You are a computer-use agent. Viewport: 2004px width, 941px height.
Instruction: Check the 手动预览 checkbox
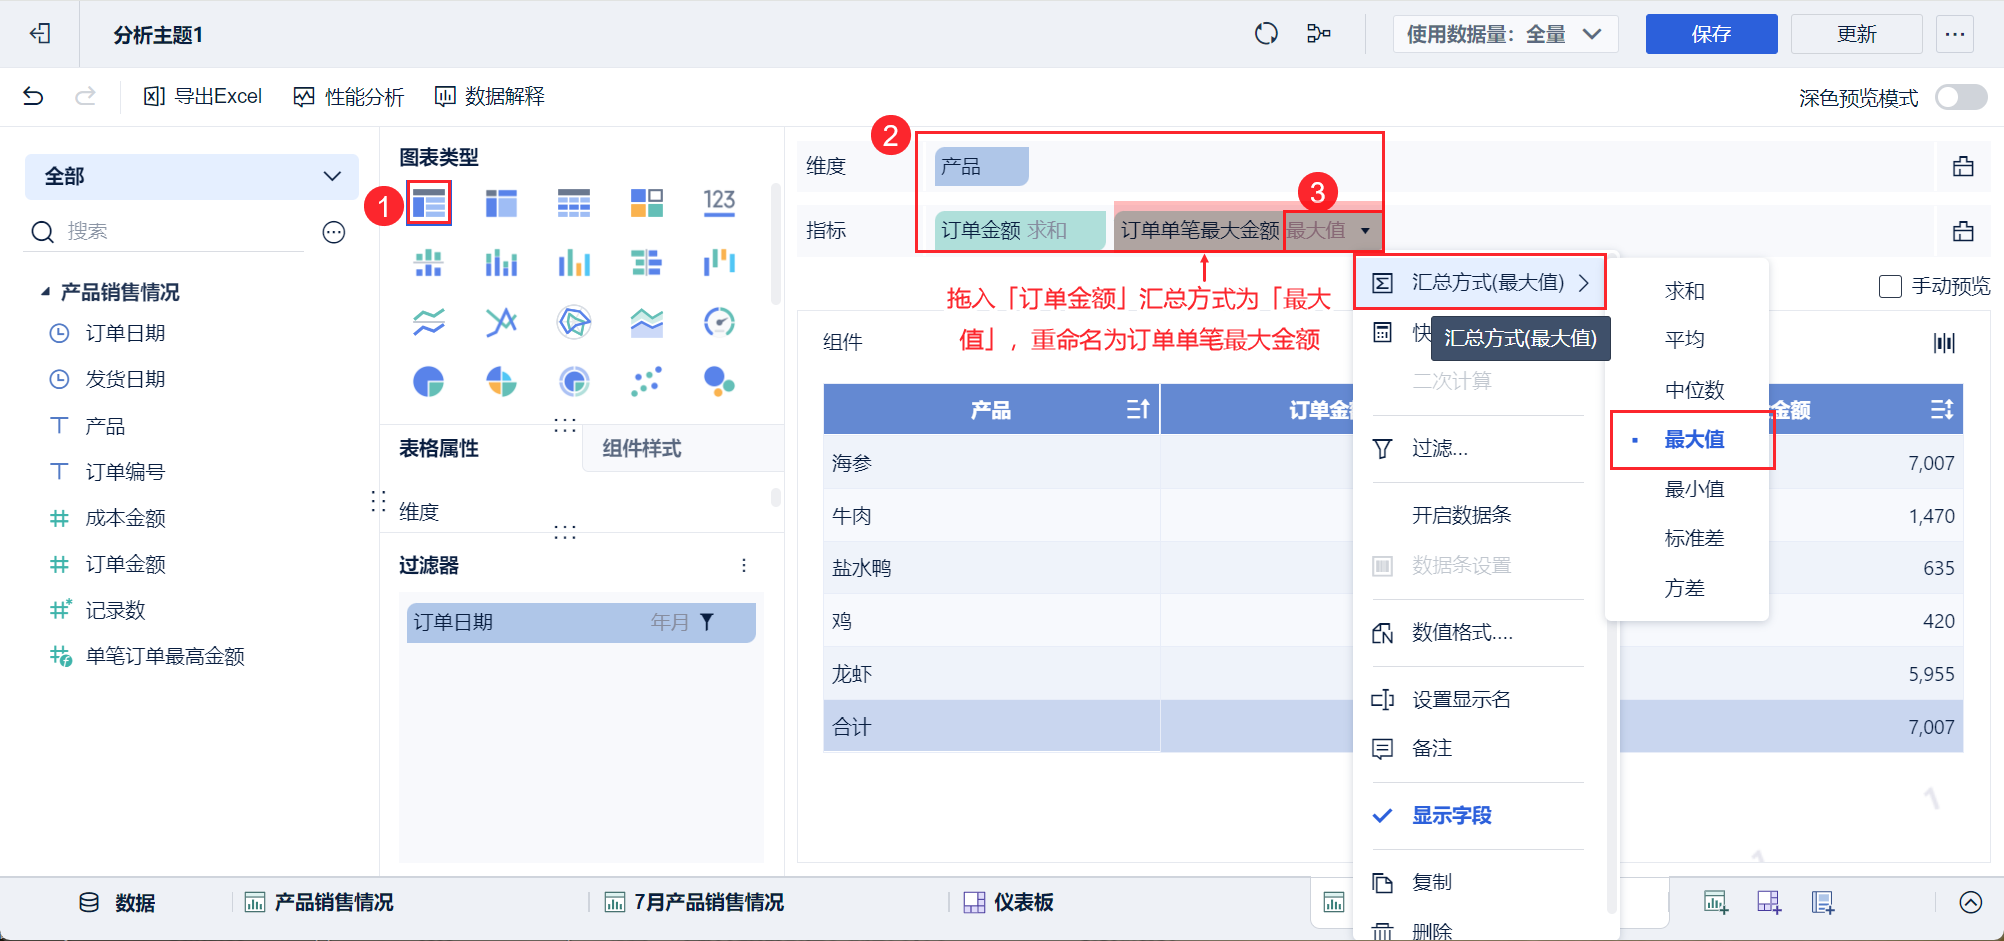(1890, 287)
